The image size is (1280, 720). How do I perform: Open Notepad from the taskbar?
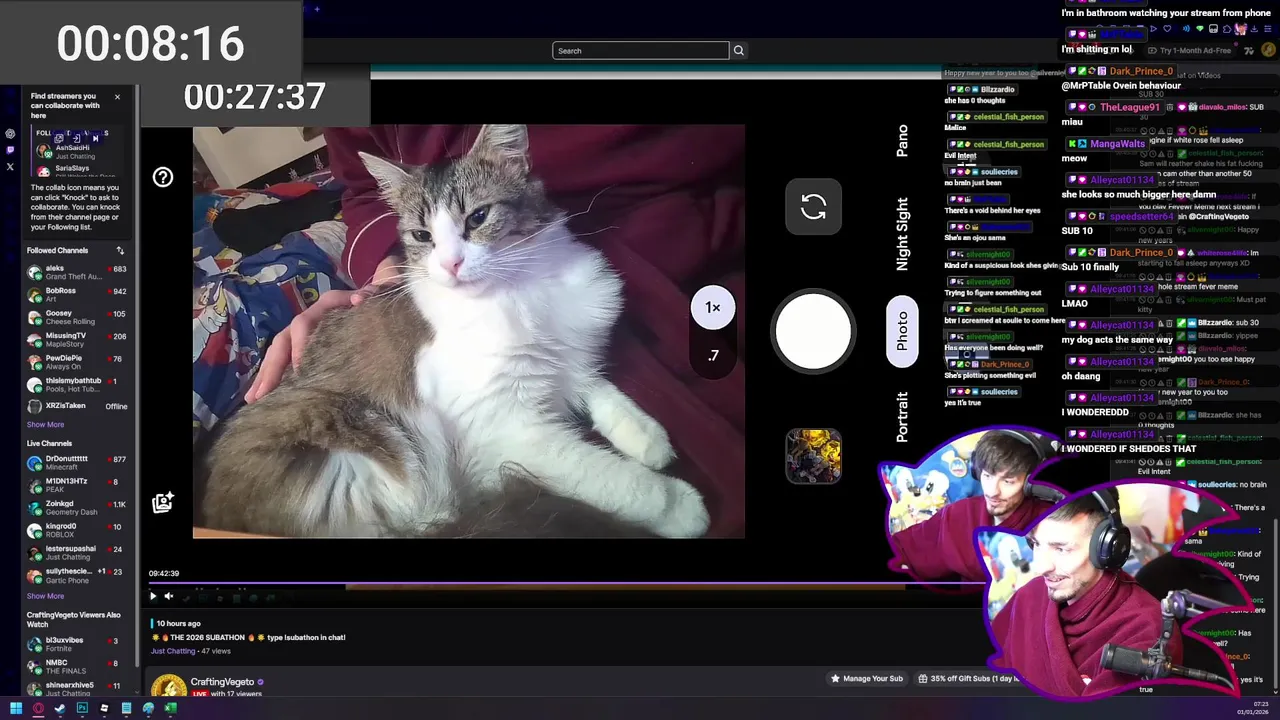tap(126, 709)
